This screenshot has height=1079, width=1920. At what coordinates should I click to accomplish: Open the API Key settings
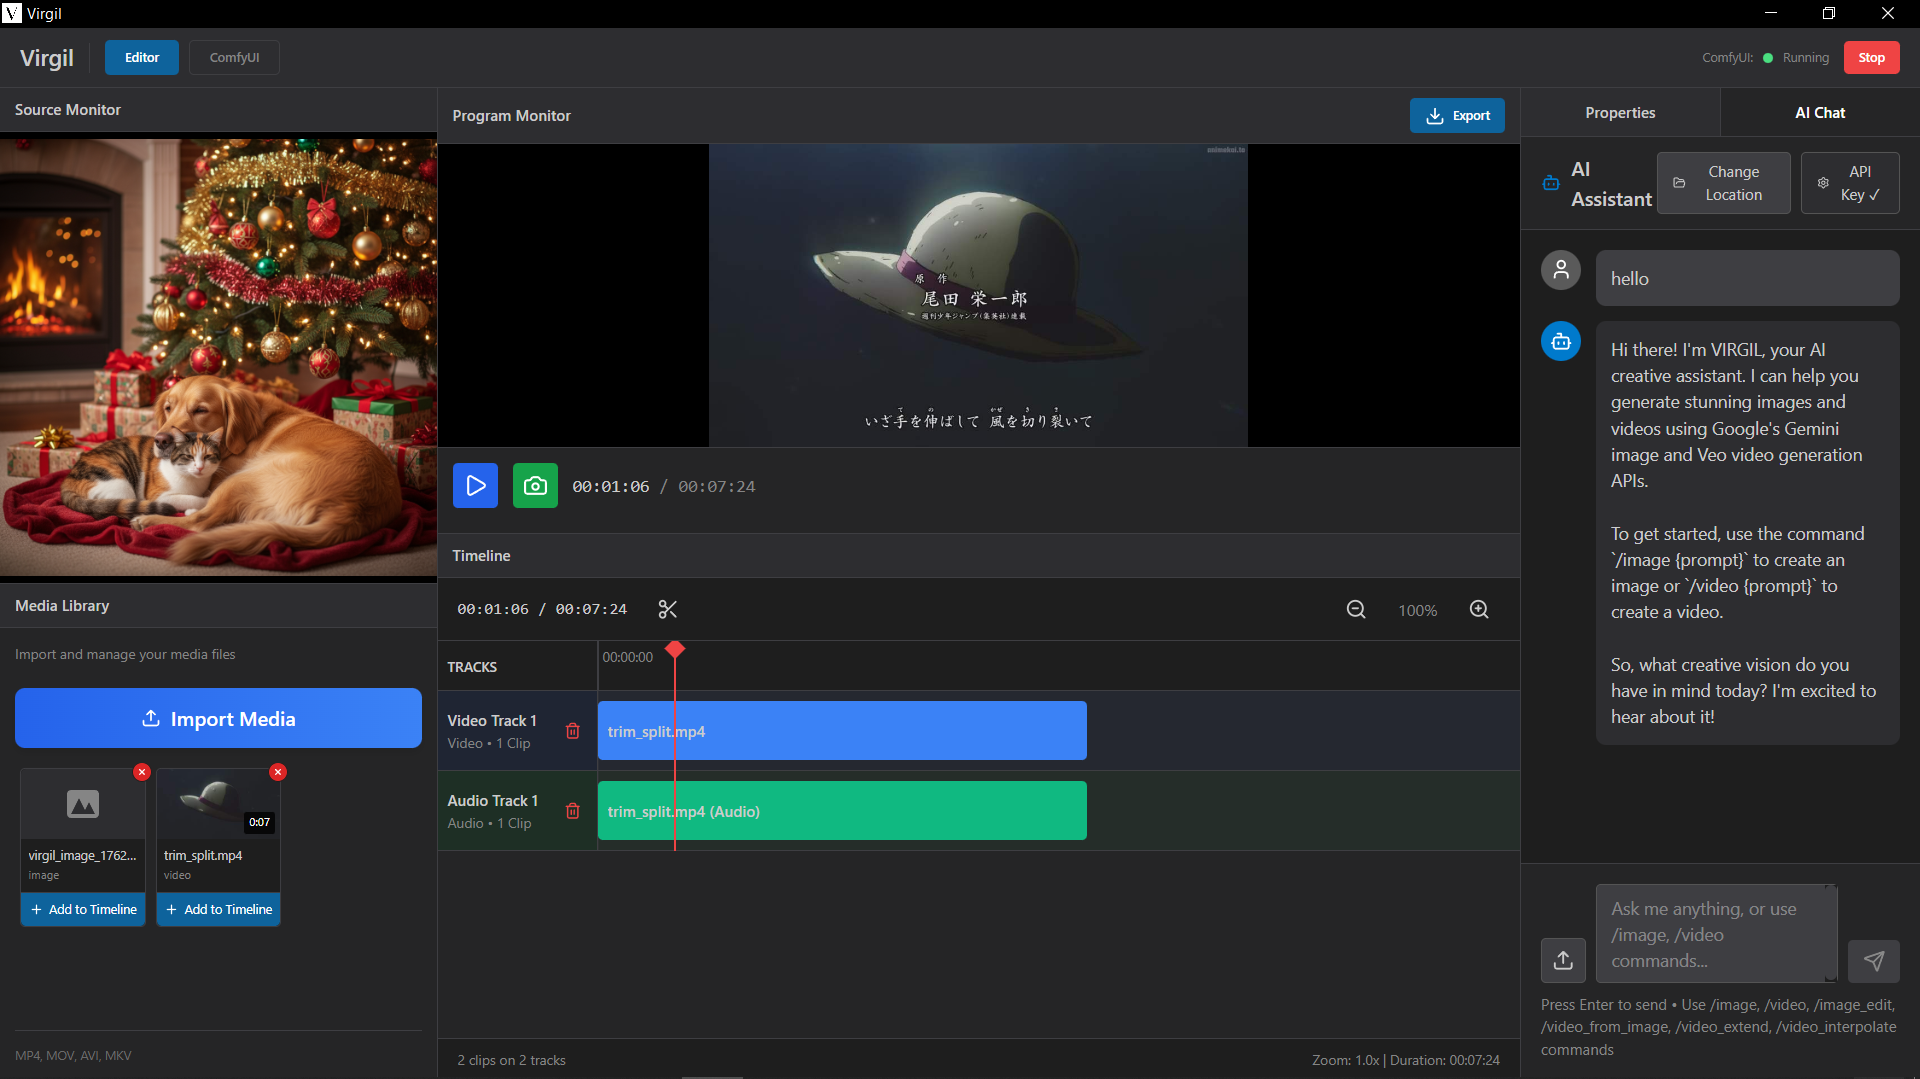[x=1849, y=183]
